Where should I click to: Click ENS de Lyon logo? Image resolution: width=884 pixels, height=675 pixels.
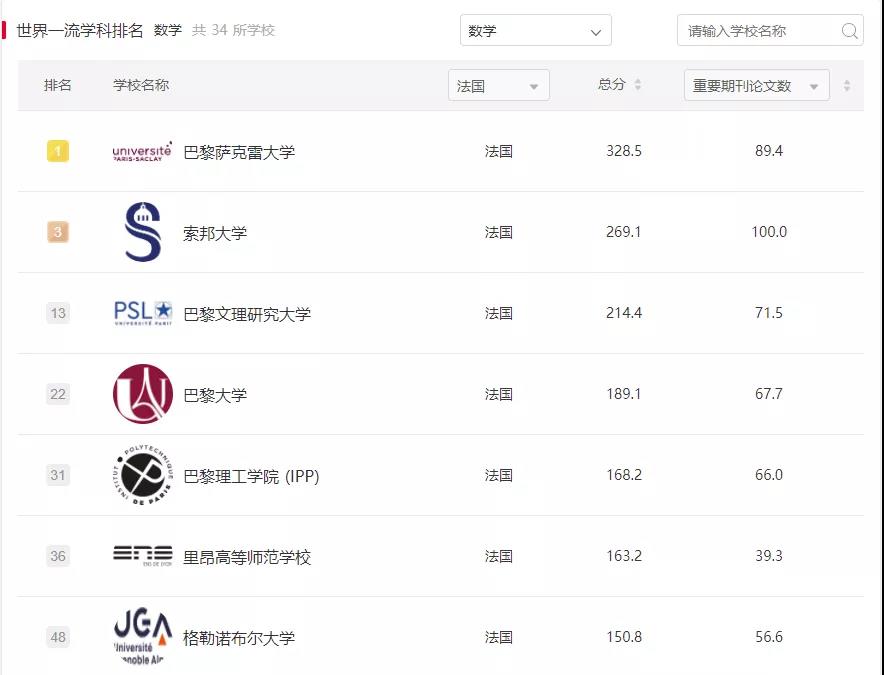click(143, 555)
